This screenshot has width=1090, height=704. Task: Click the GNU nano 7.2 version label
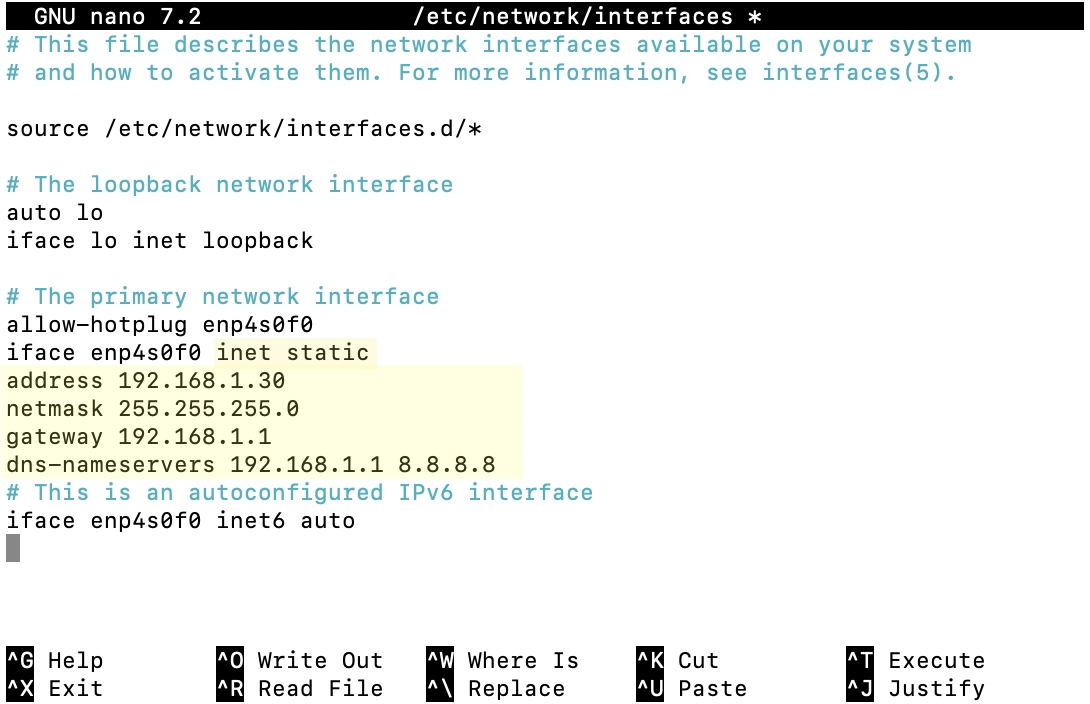point(117,16)
